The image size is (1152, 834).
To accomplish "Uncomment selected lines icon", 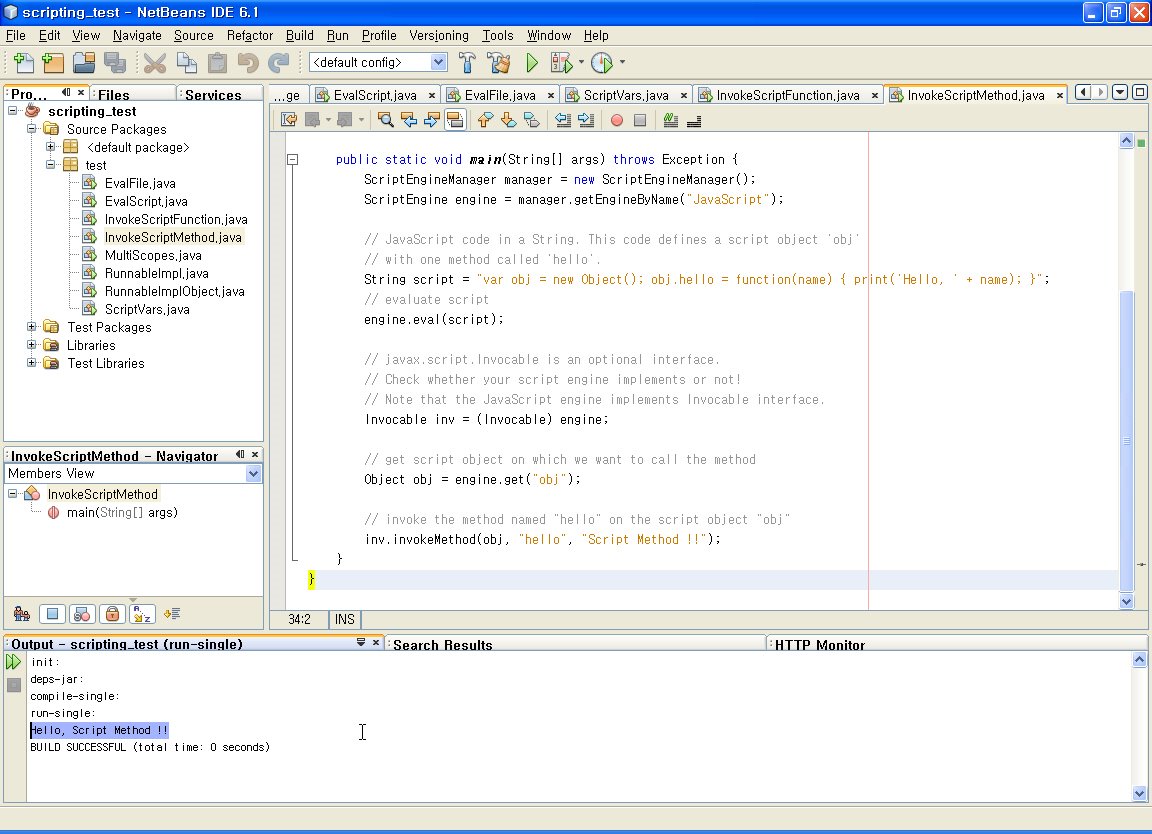I will point(694,120).
